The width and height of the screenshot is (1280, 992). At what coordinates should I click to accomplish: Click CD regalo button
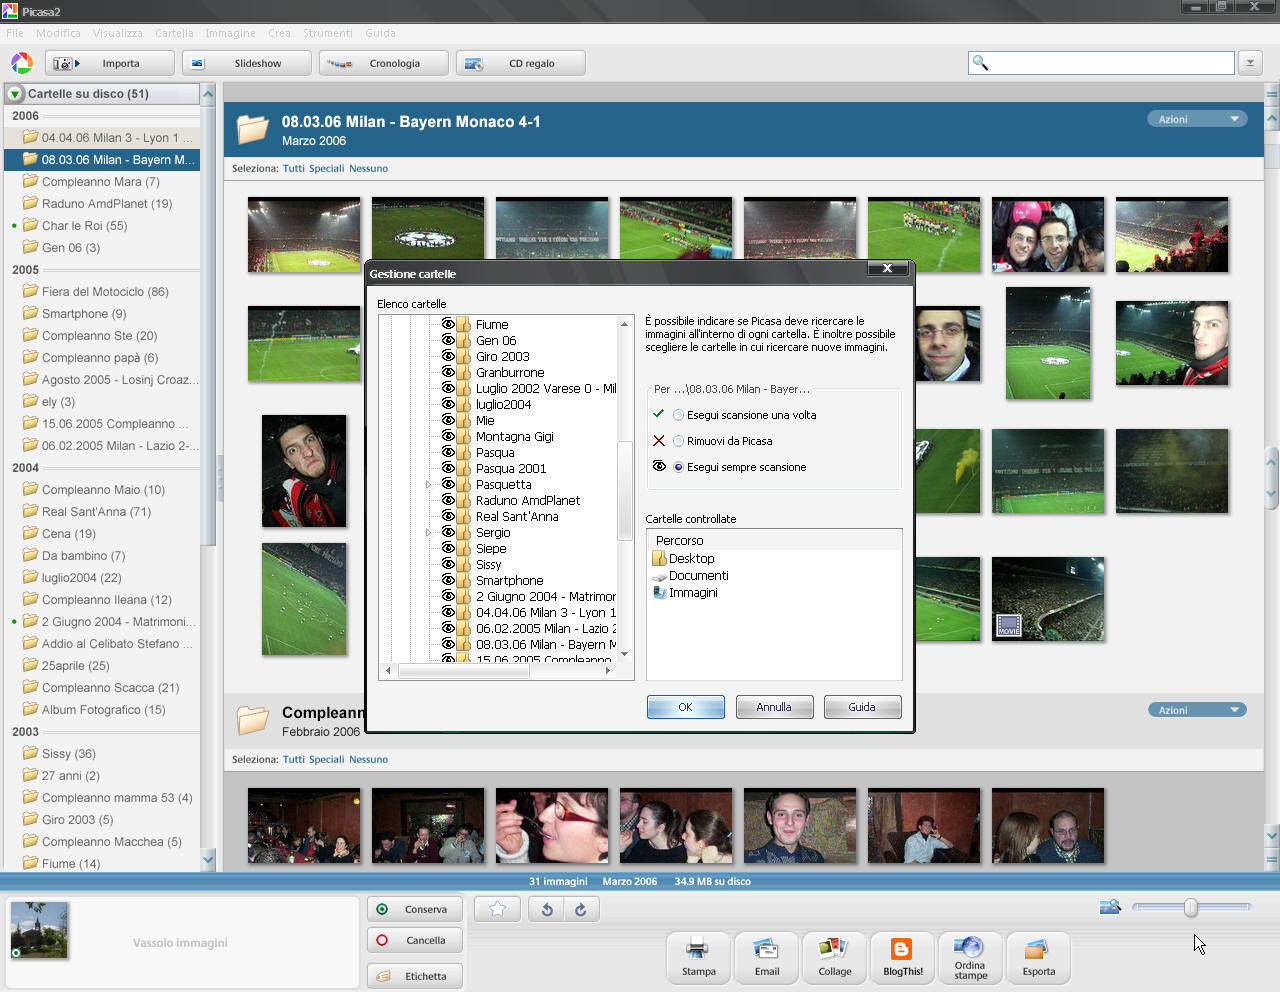click(x=520, y=63)
